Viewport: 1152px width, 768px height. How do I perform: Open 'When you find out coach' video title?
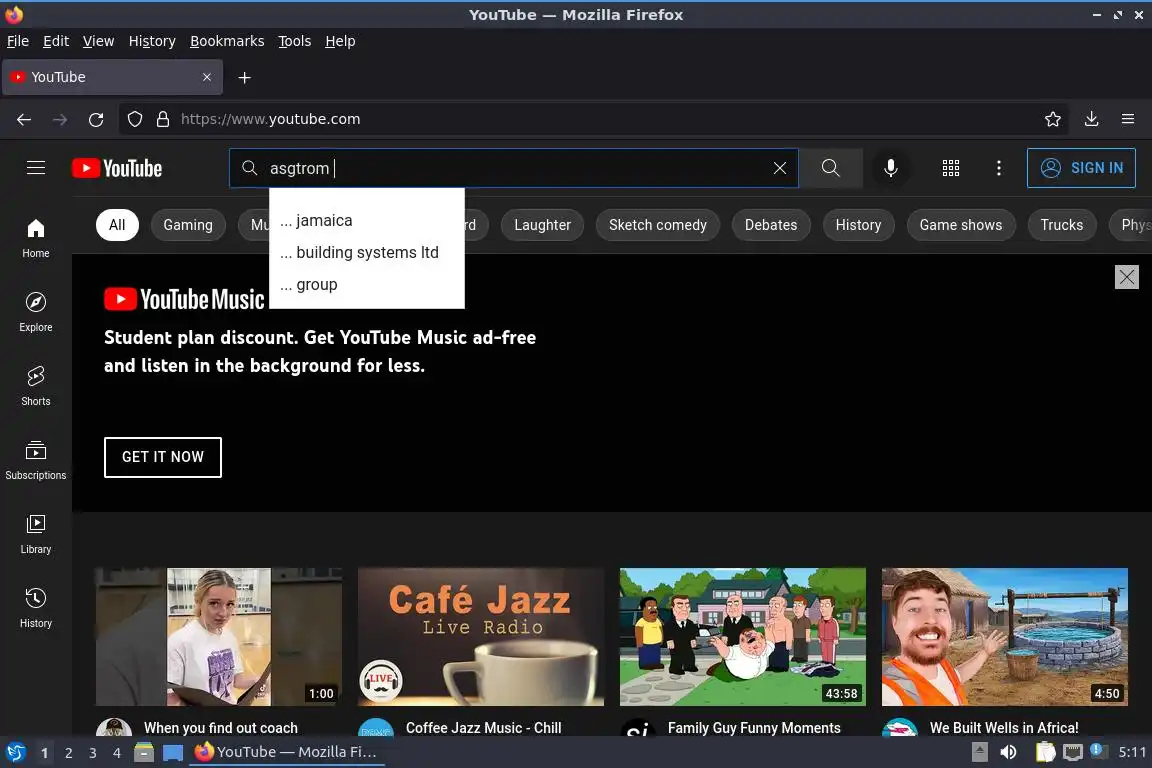tap(221, 728)
